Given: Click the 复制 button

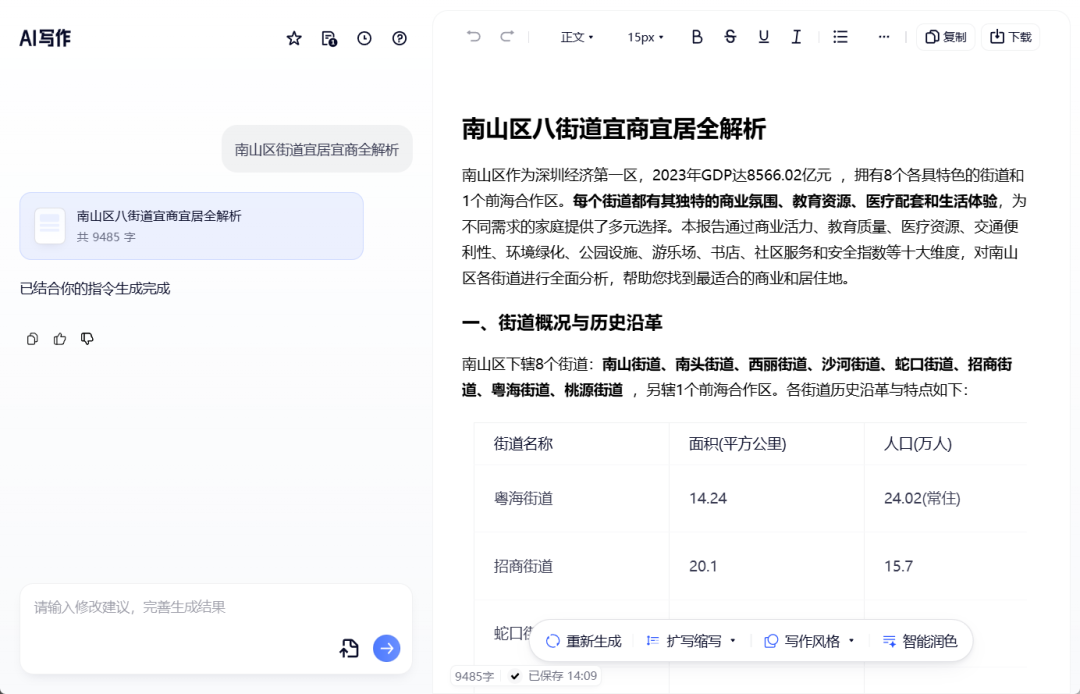Looking at the screenshot, I should [946, 37].
